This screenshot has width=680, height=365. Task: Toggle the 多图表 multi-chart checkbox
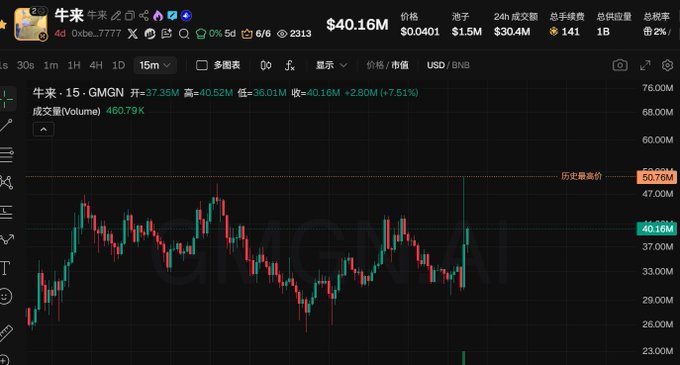click(202, 65)
